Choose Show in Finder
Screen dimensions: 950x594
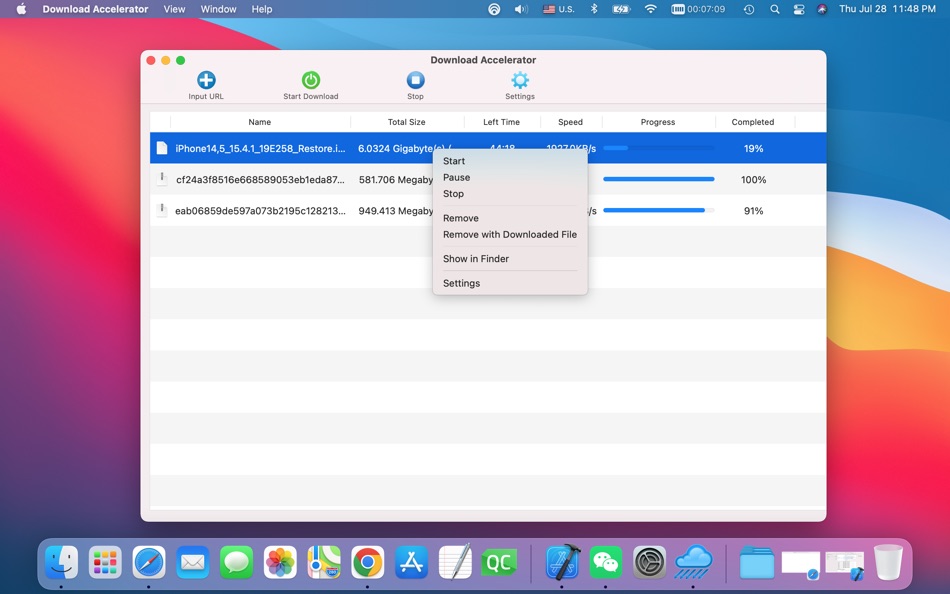tap(476, 259)
